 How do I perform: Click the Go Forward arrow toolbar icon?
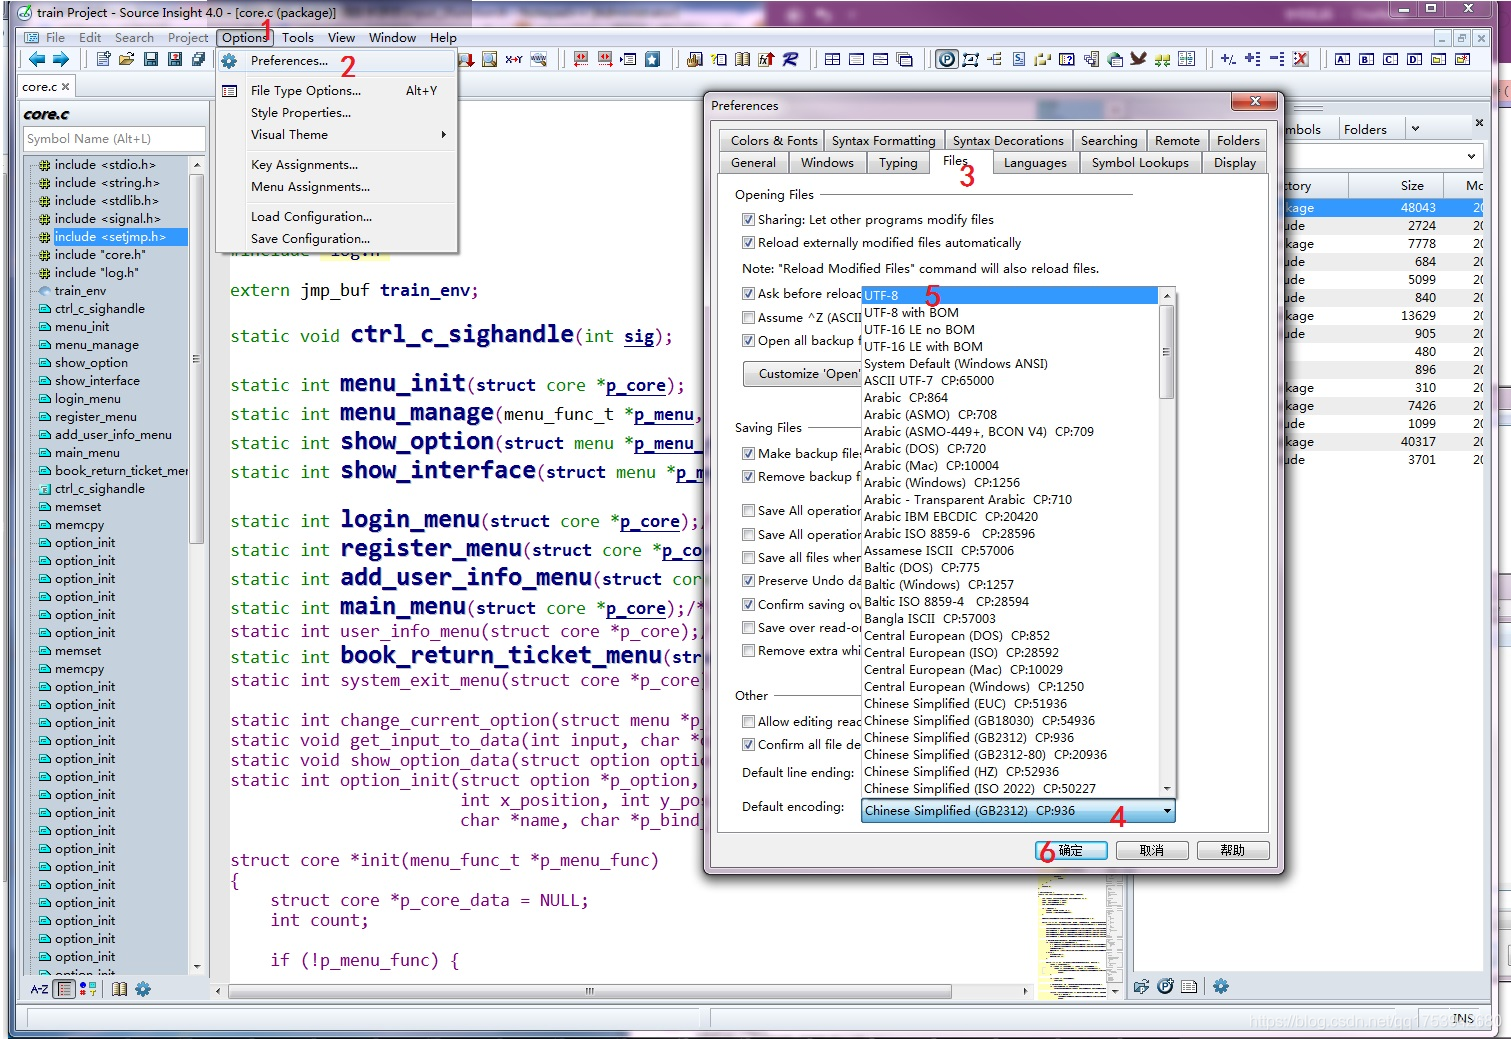click(61, 59)
